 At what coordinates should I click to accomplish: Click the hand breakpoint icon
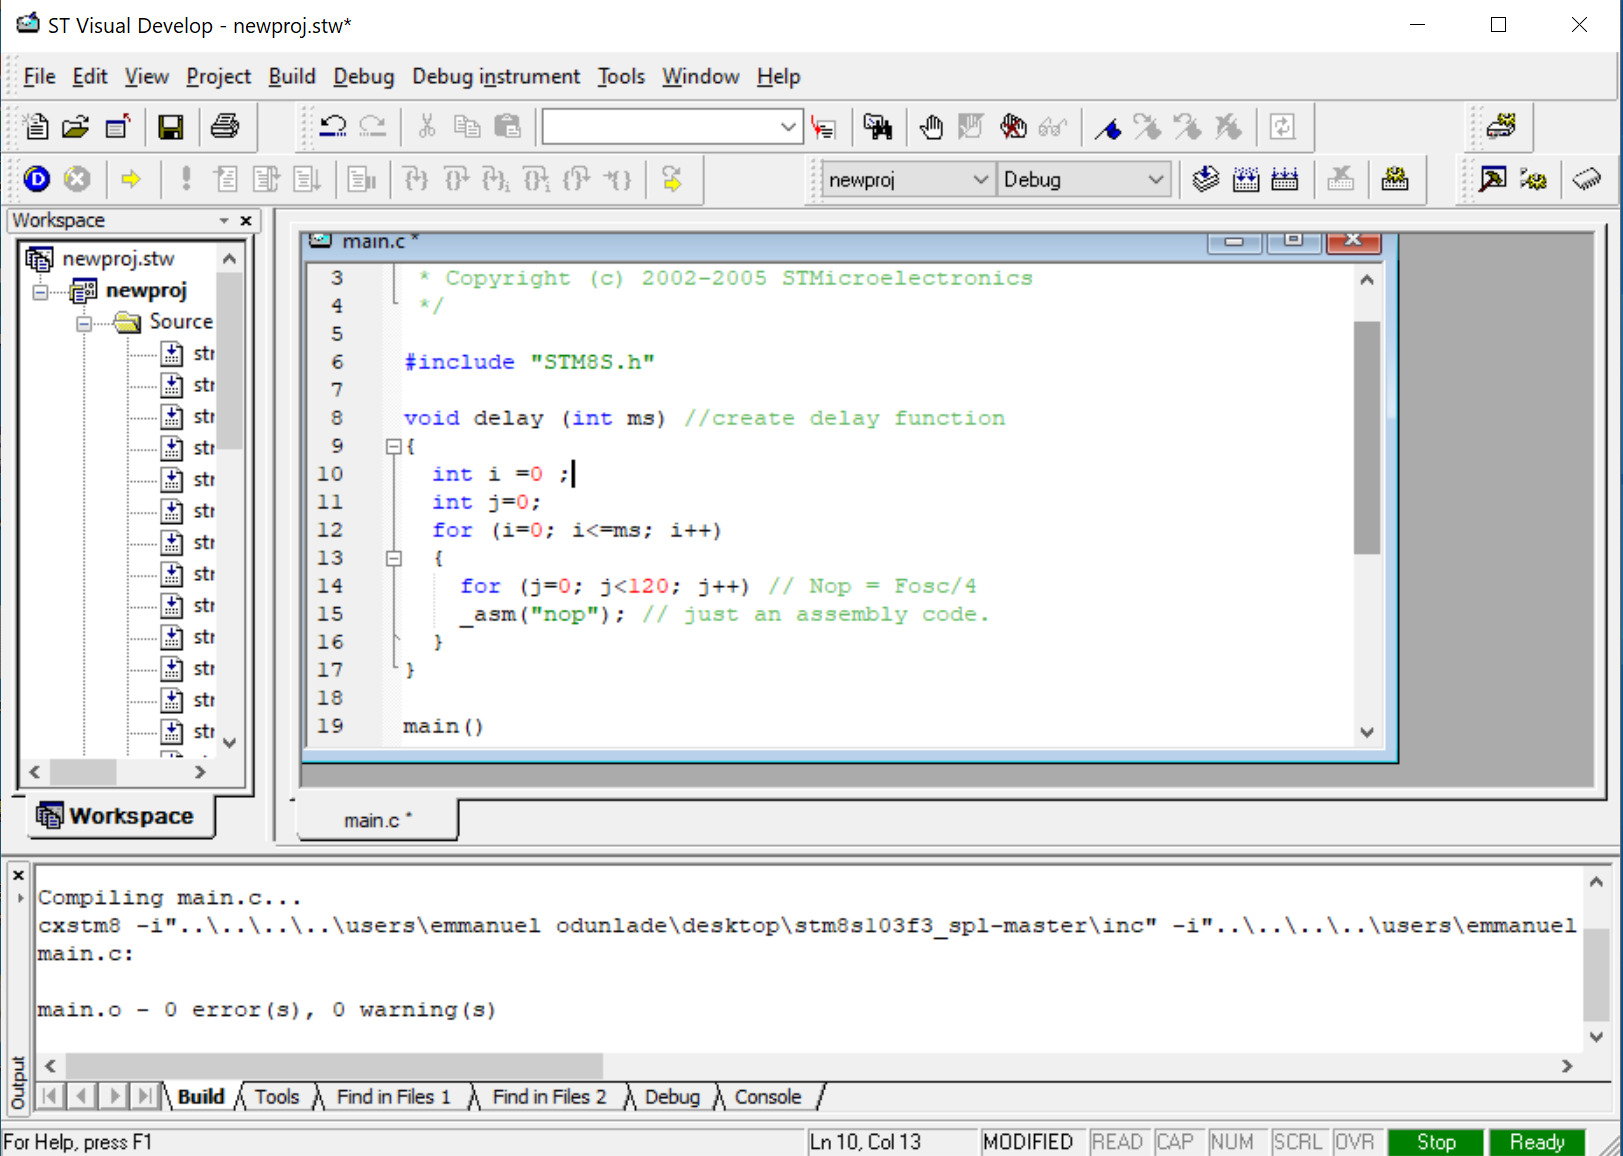pos(931,127)
